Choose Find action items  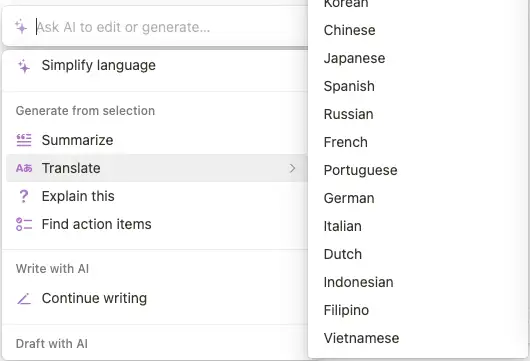point(156,224)
